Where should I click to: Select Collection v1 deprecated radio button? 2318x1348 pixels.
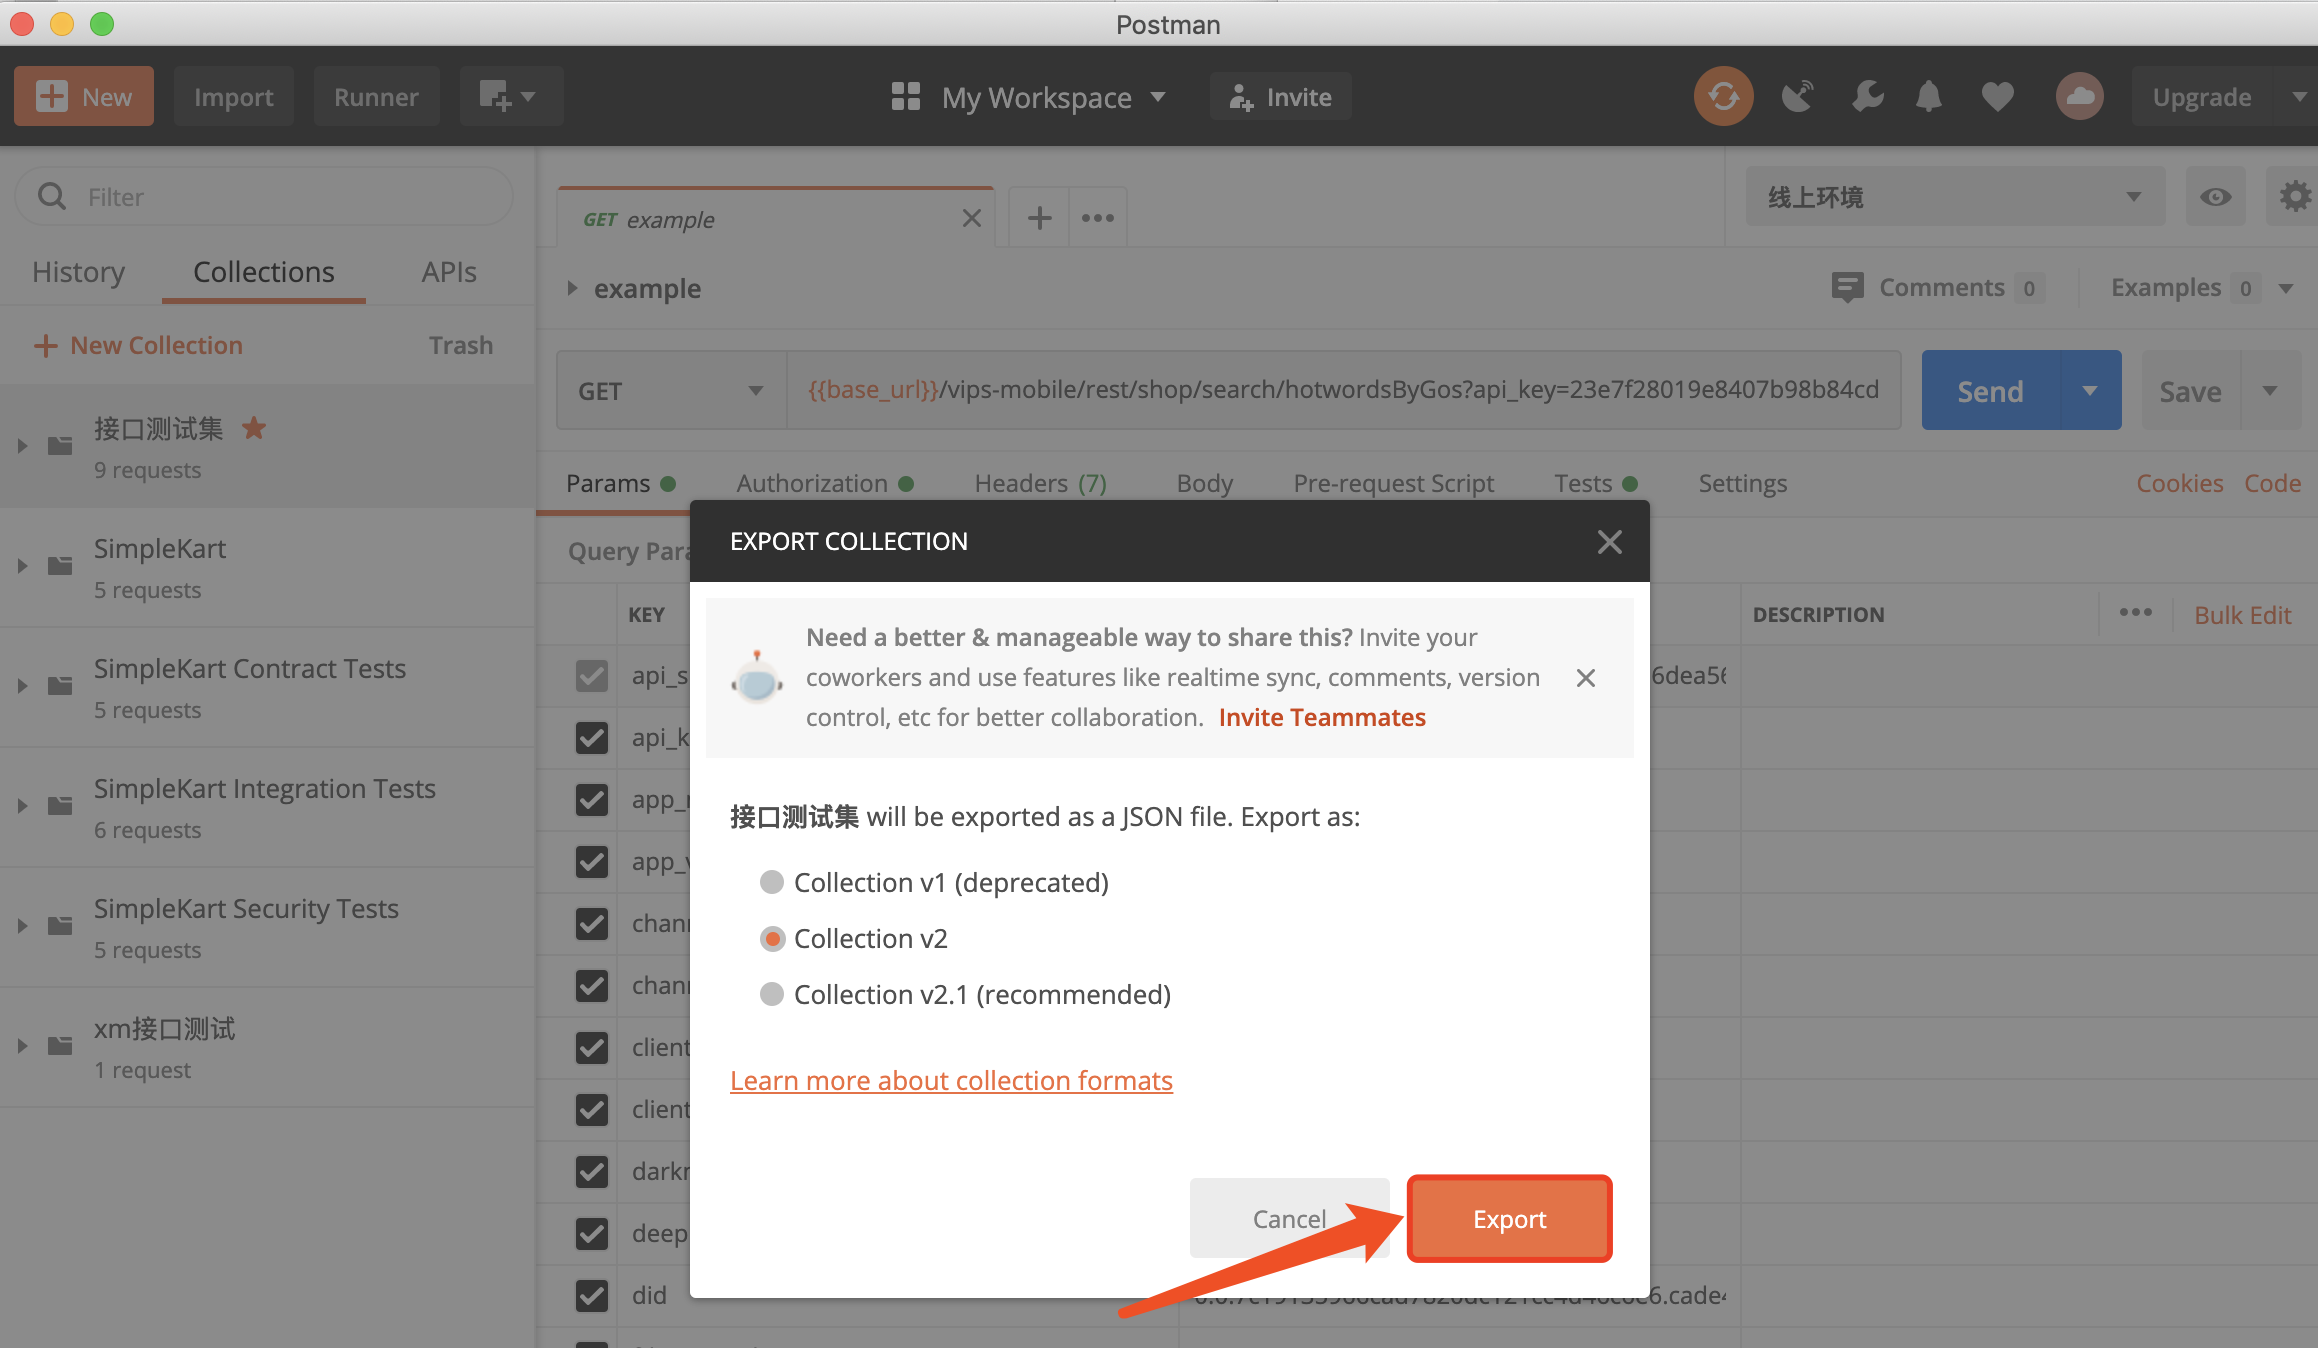(x=772, y=881)
